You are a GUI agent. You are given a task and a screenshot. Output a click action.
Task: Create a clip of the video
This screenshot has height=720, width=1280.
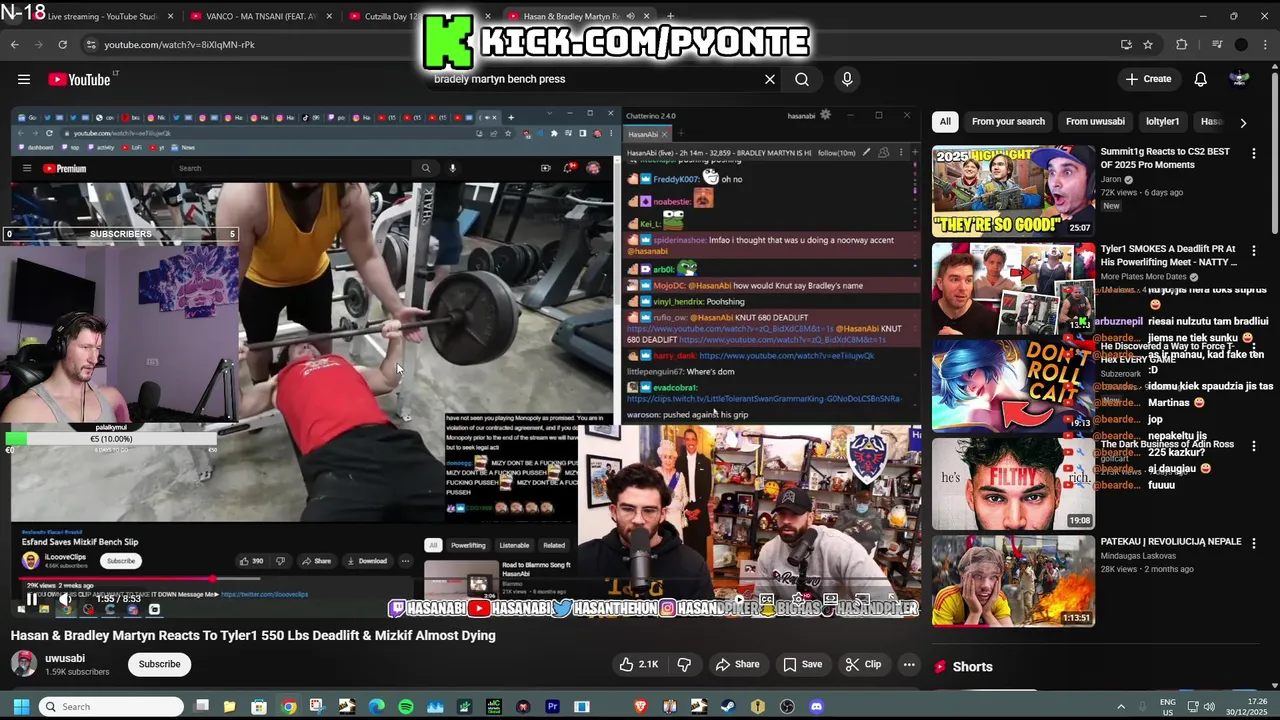[863, 664]
